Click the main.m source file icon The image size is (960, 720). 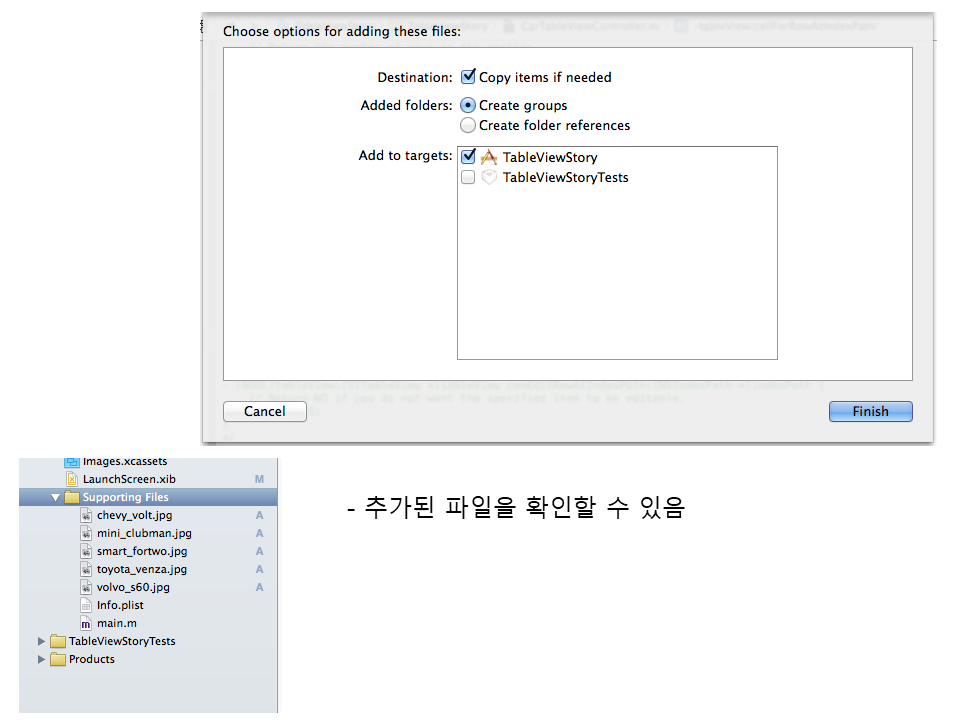(x=86, y=624)
